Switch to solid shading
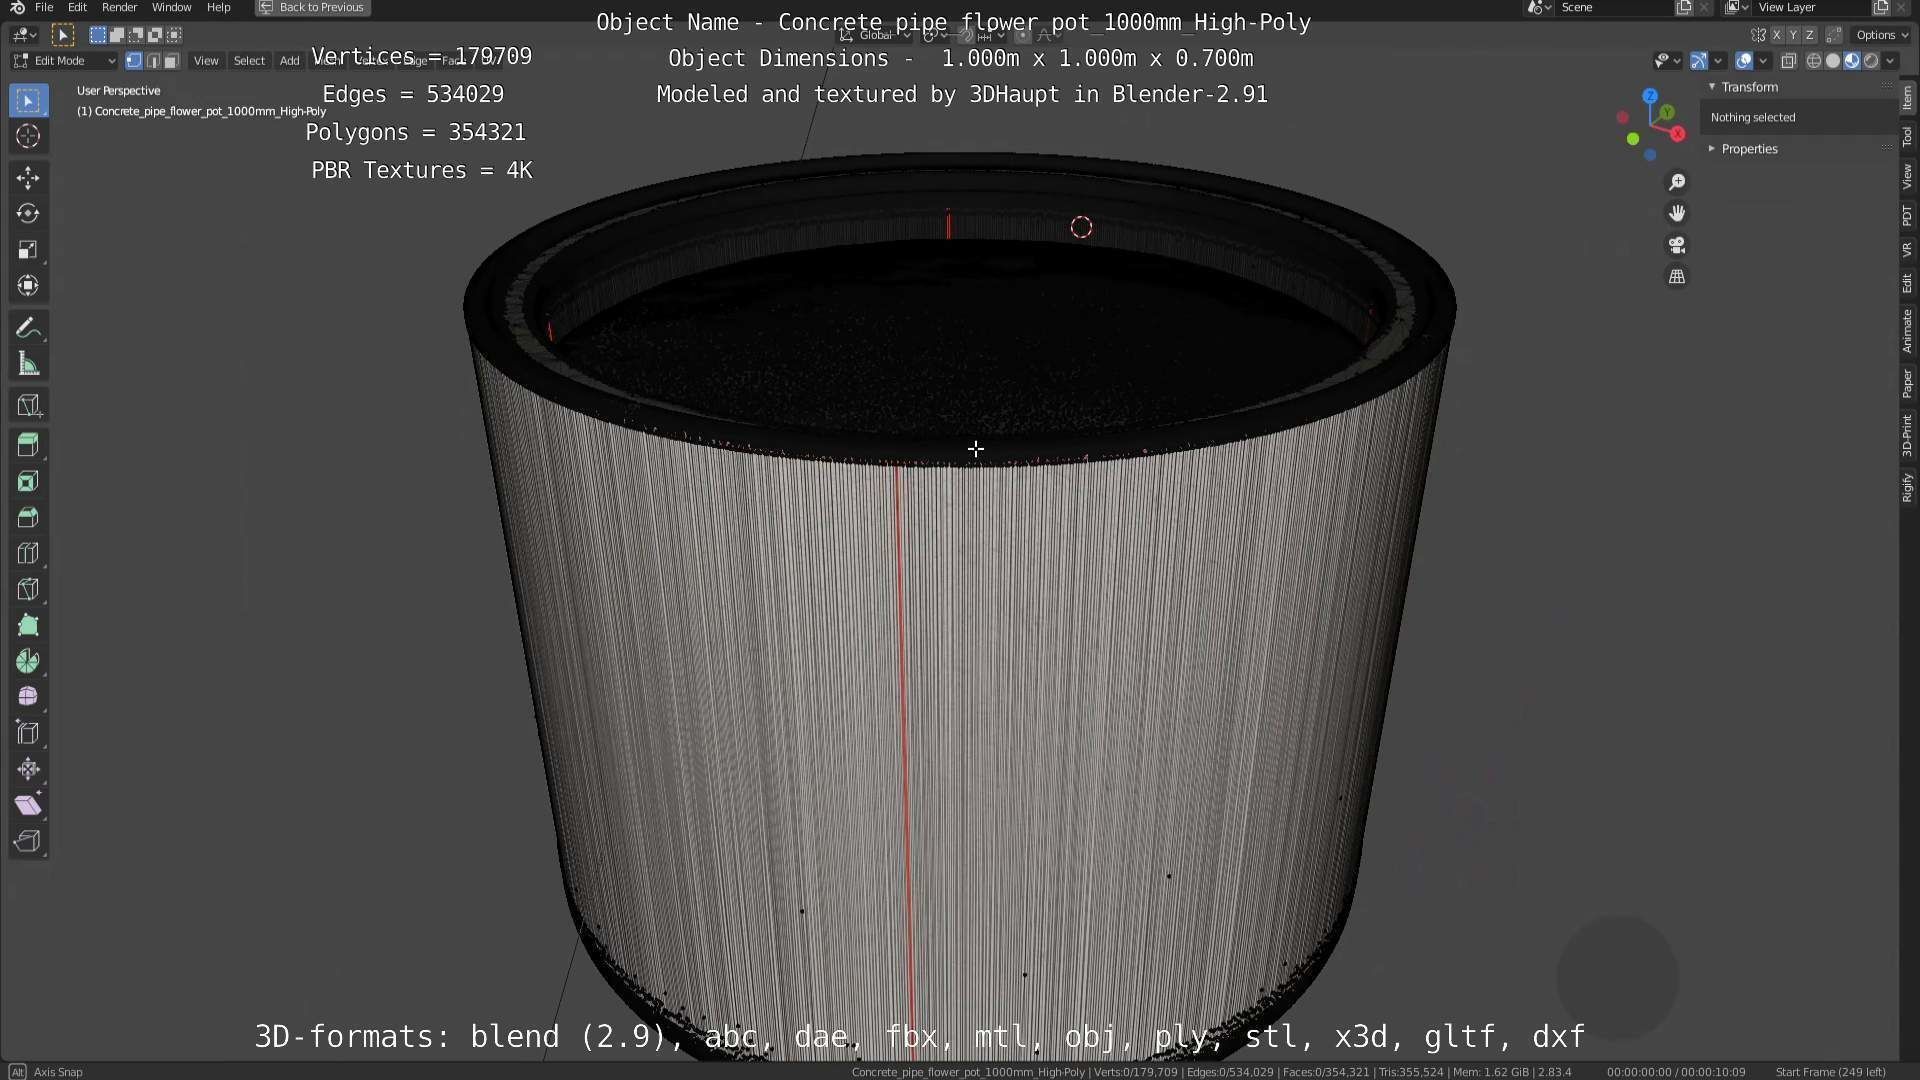 coord(1833,61)
